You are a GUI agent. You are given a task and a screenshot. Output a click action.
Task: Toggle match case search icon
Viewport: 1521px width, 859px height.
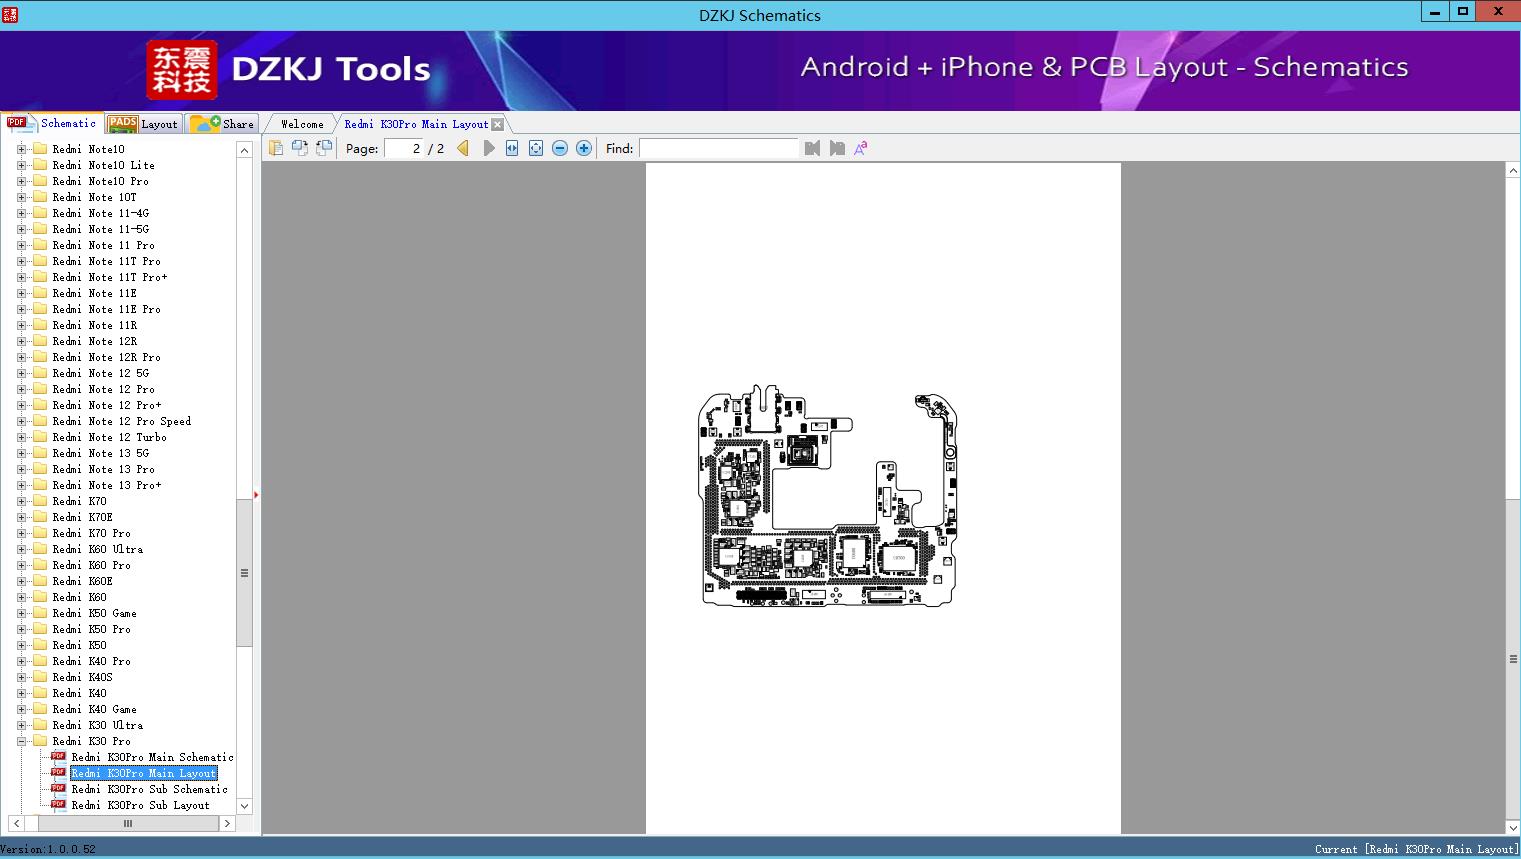[x=860, y=148]
